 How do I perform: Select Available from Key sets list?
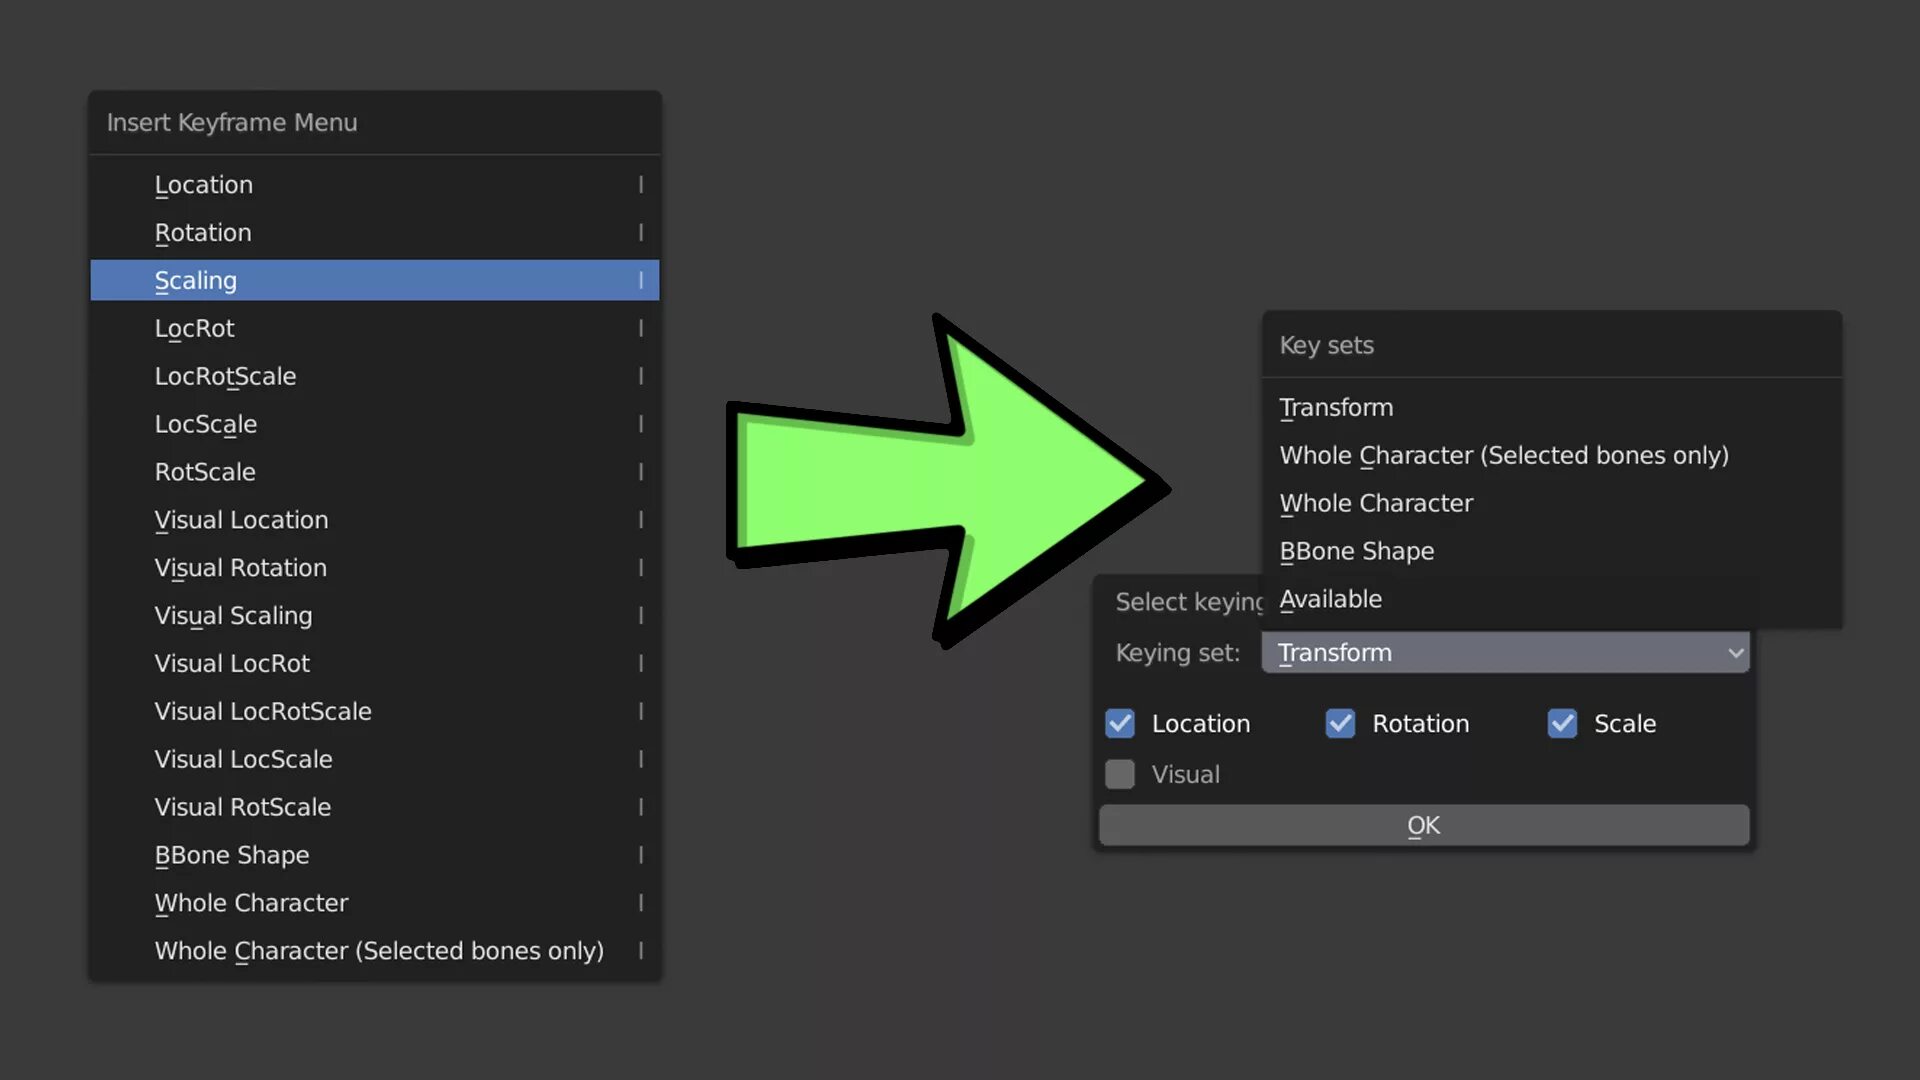[1330, 599]
